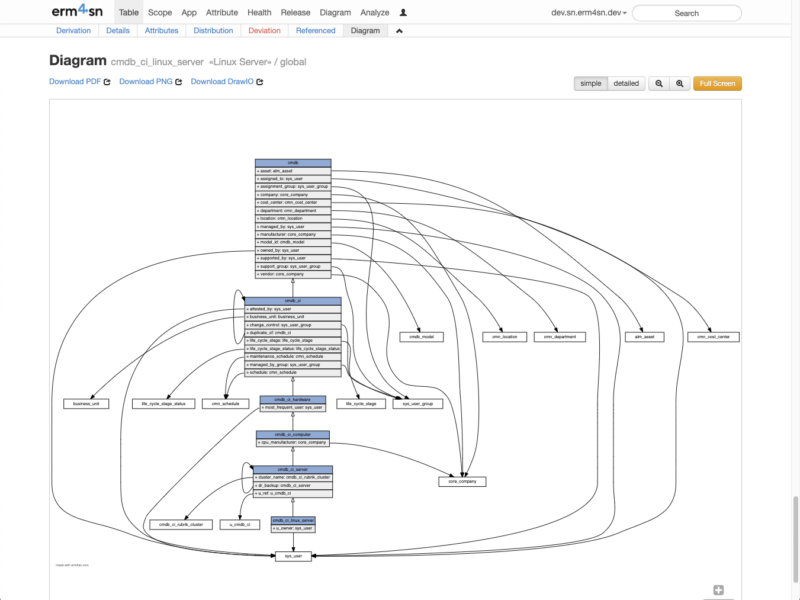Click inside the Search field

click(x=686, y=13)
